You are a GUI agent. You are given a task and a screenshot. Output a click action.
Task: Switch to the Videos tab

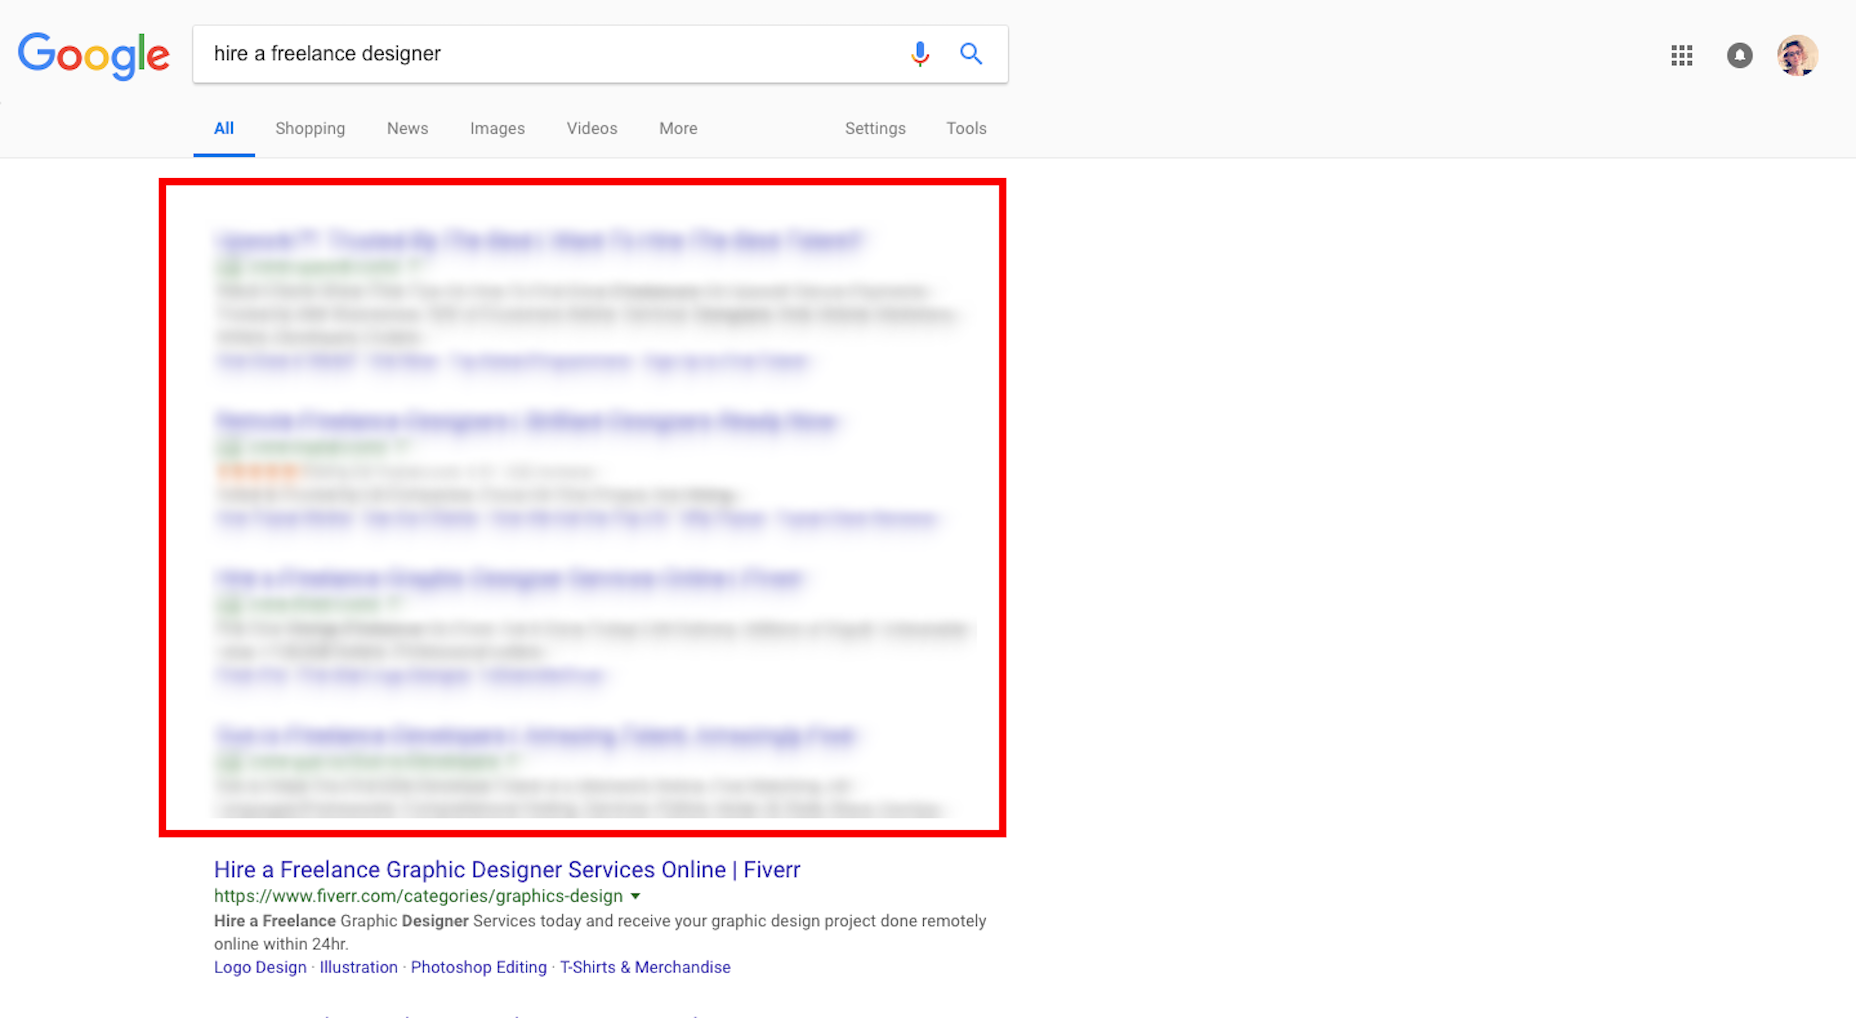592,128
